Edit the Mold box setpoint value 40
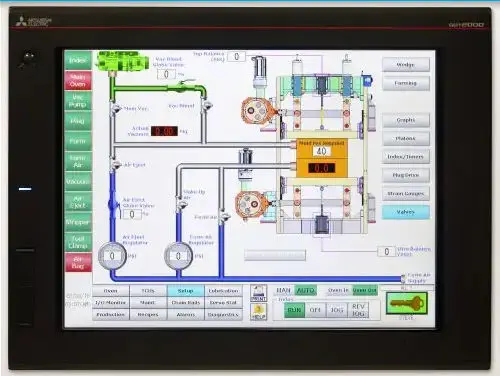Screen dimensions: 500x376 tap(321, 151)
